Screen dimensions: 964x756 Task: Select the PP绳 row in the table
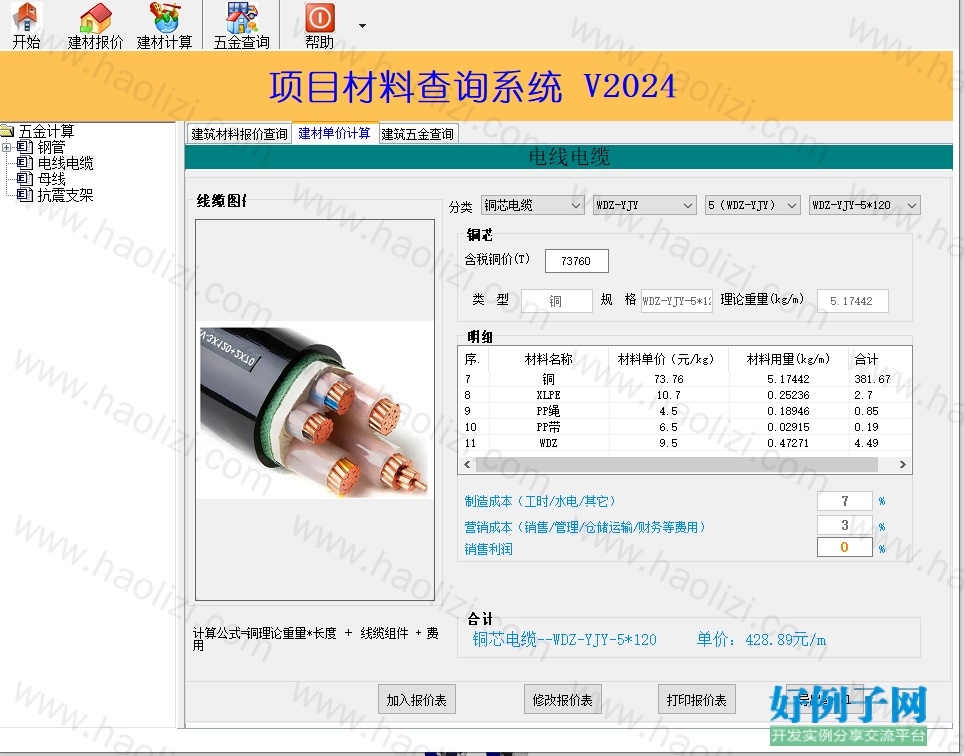pos(684,411)
